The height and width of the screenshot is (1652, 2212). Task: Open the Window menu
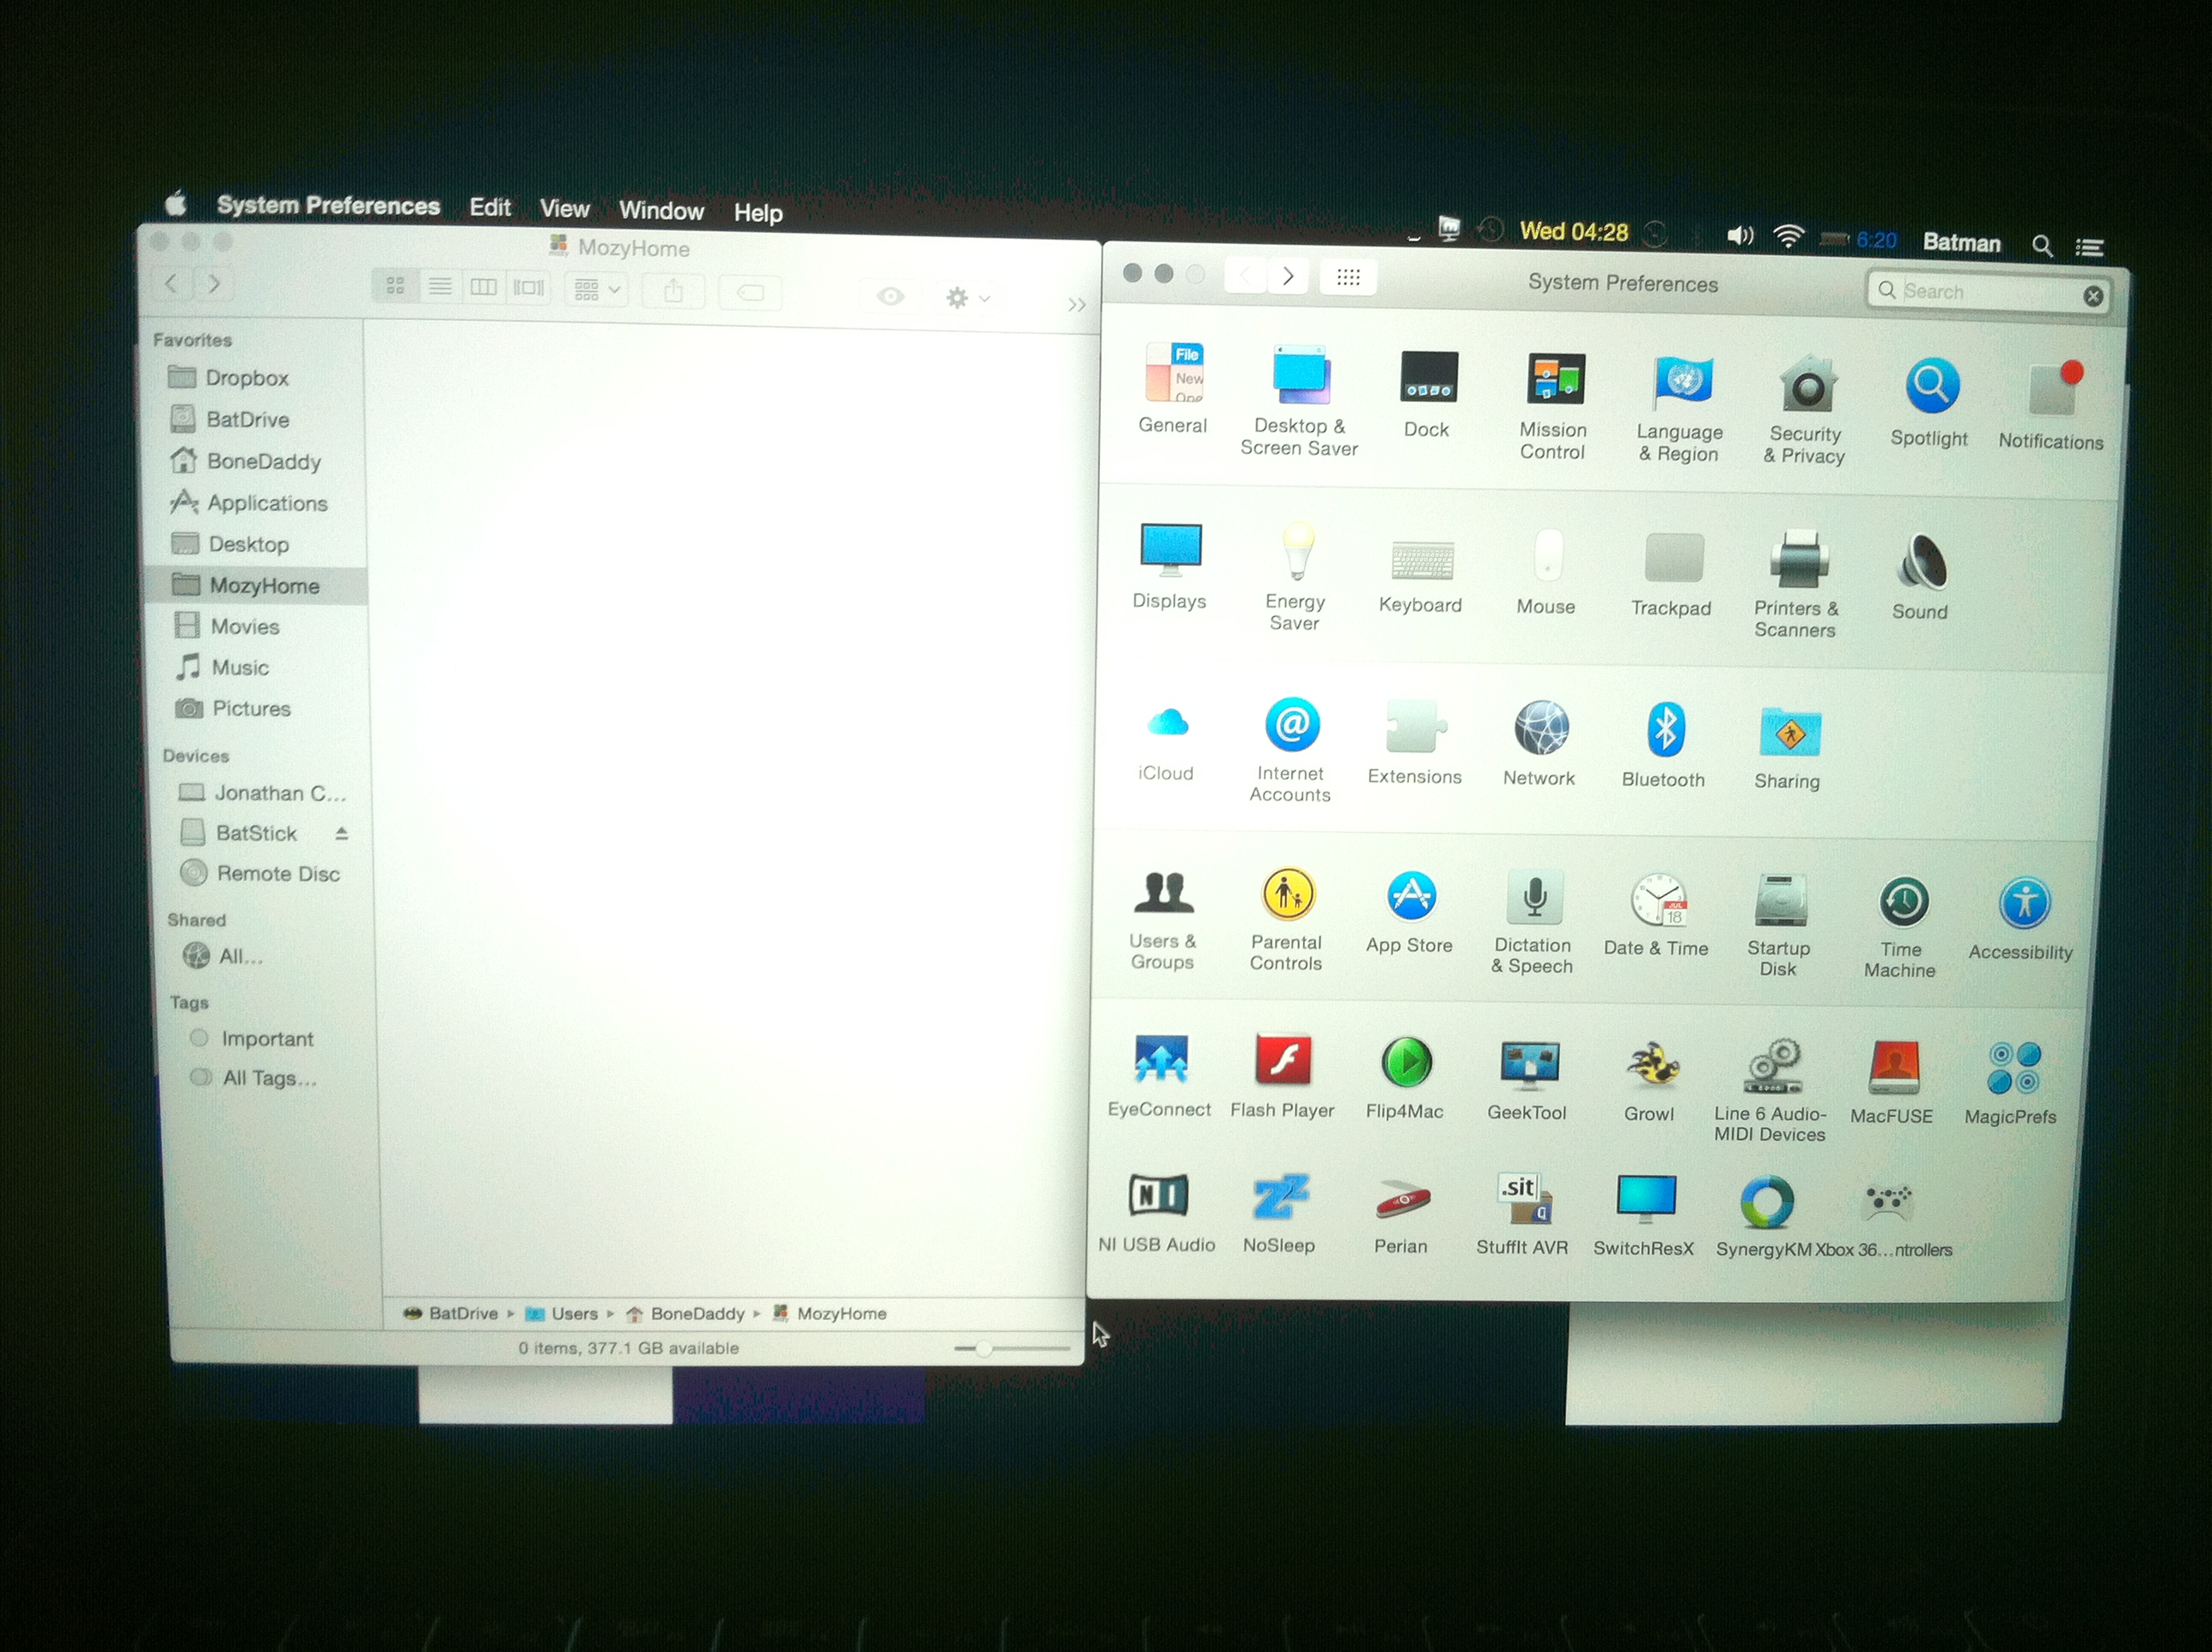pos(661,211)
